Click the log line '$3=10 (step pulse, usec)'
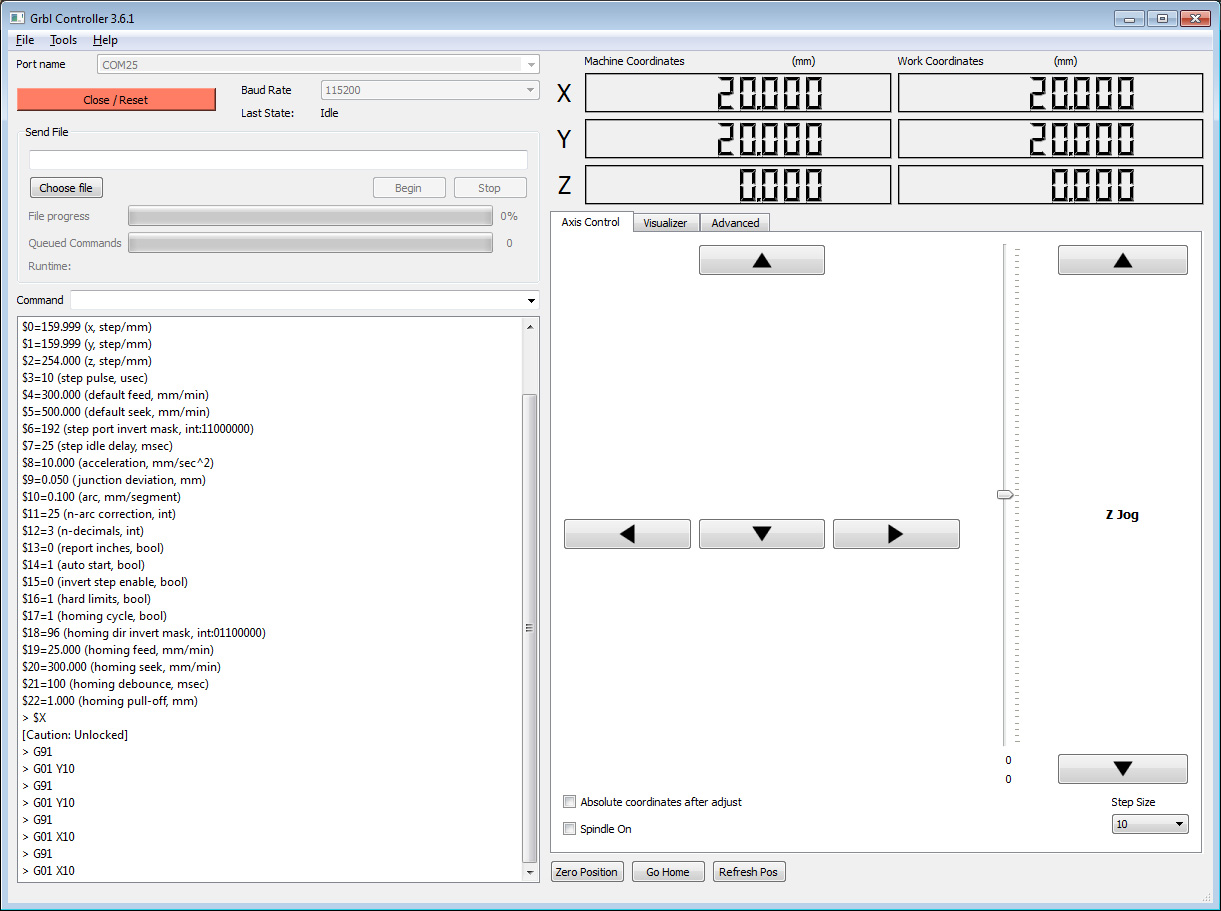The height and width of the screenshot is (911, 1221). click(87, 378)
